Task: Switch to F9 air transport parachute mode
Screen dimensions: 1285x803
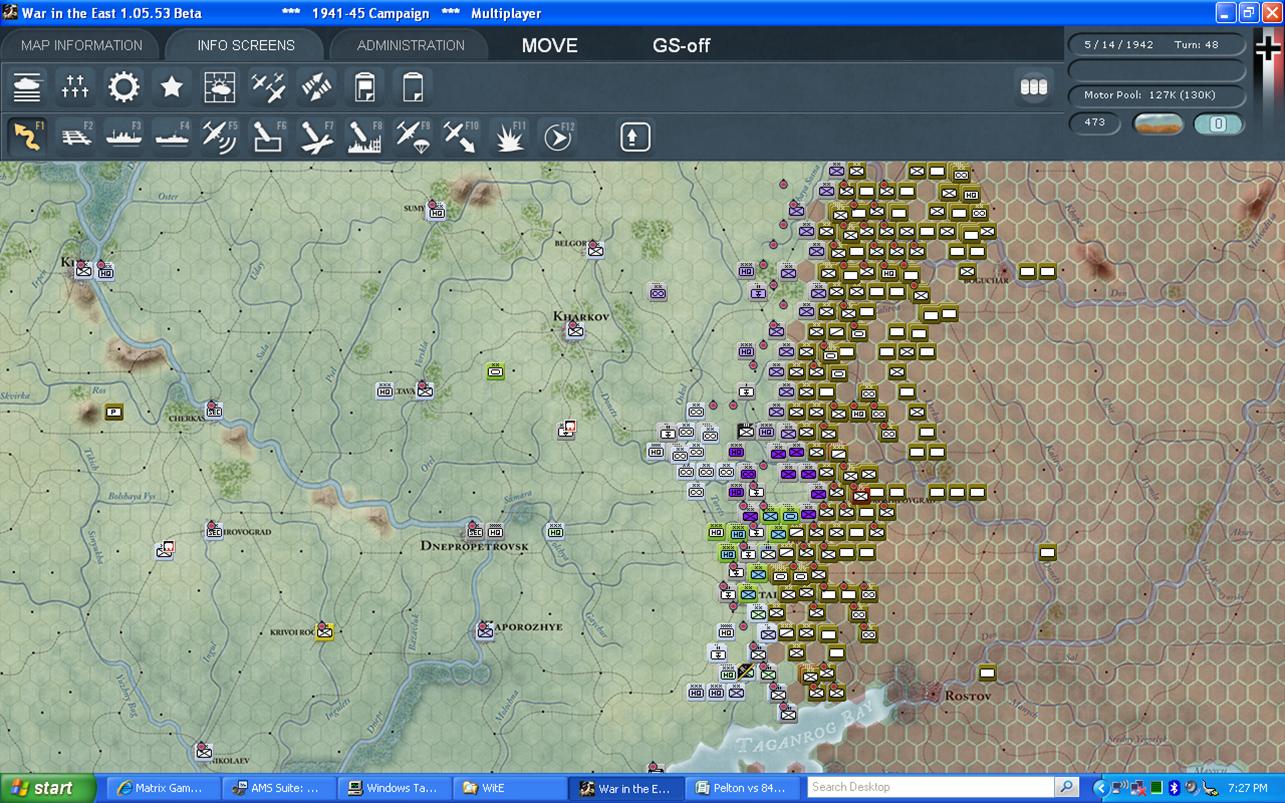Action: 412,136
